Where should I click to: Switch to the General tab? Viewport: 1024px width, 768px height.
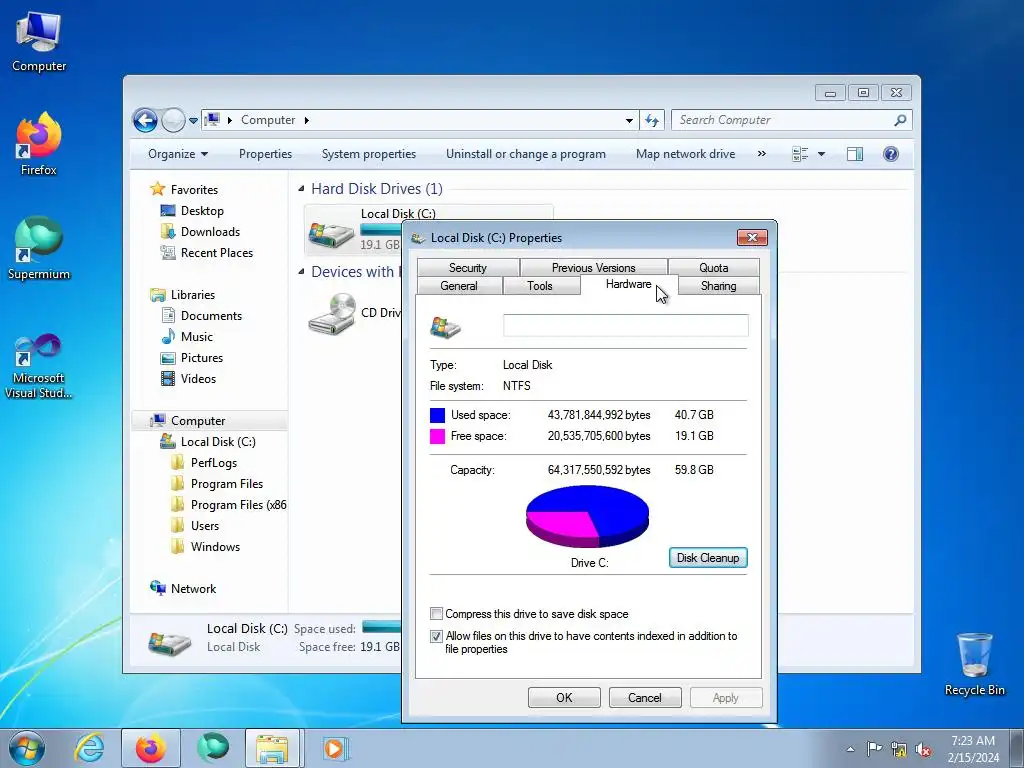coord(459,286)
